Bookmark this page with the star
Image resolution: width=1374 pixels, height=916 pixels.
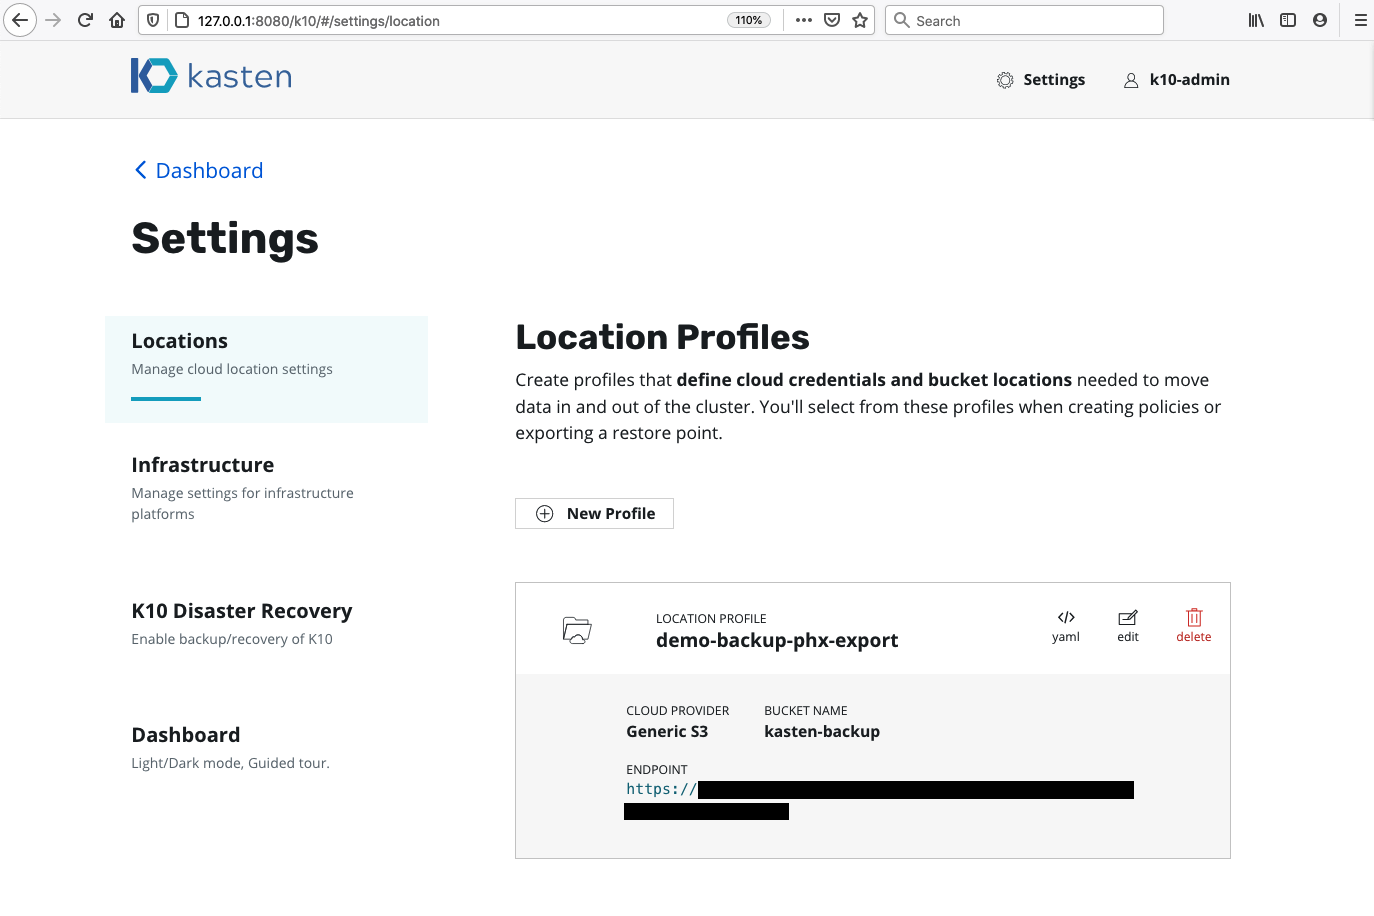[859, 20]
